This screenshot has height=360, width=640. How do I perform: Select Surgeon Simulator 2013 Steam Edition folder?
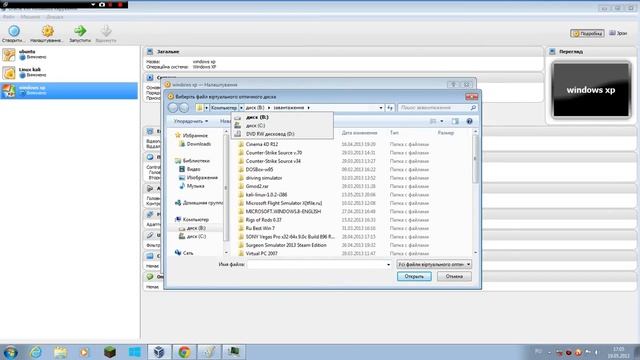click(x=286, y=245)
